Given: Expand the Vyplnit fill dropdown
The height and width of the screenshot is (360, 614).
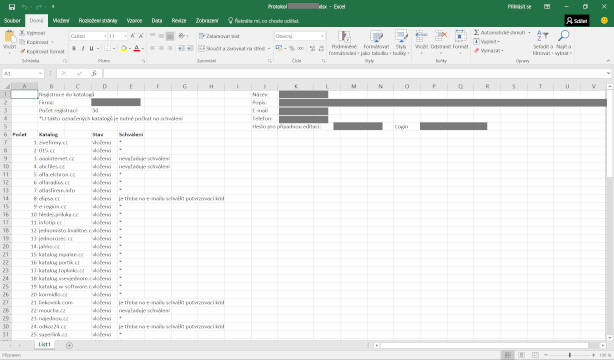Looking at the screenshot, I should pos(498,42).
